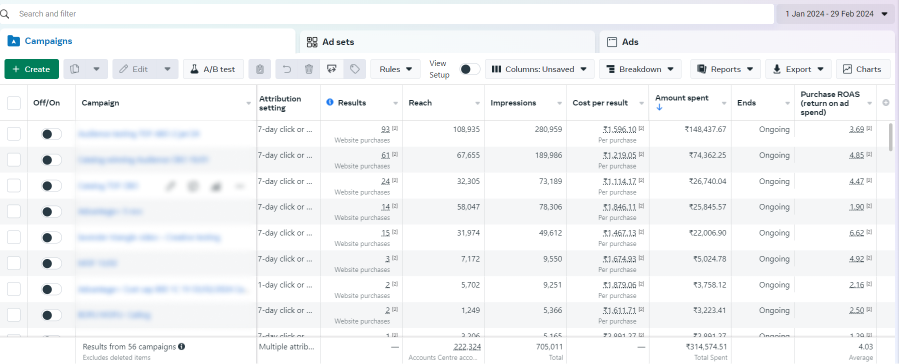This screenshot has width=899, height=364.
Task: Toggle campaign switch in ₹25,845.57 row
Action: tap(52, 211)
